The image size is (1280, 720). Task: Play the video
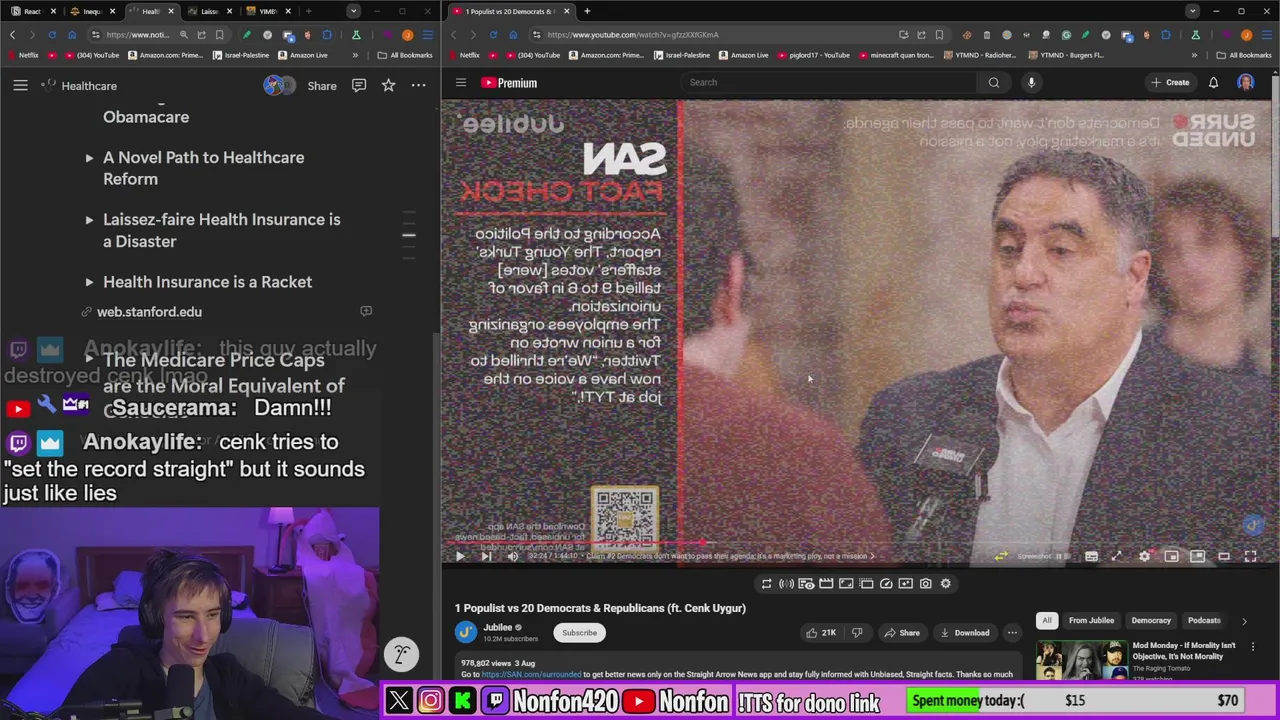[x=460, y=556]
